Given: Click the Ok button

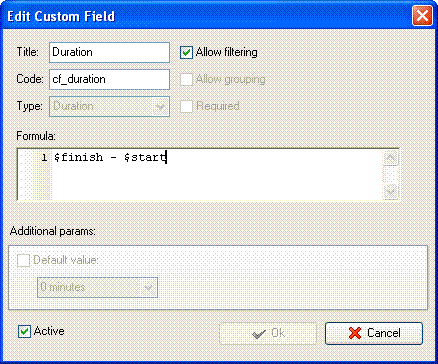Looking at the screenshot, I should pos(268,333).
